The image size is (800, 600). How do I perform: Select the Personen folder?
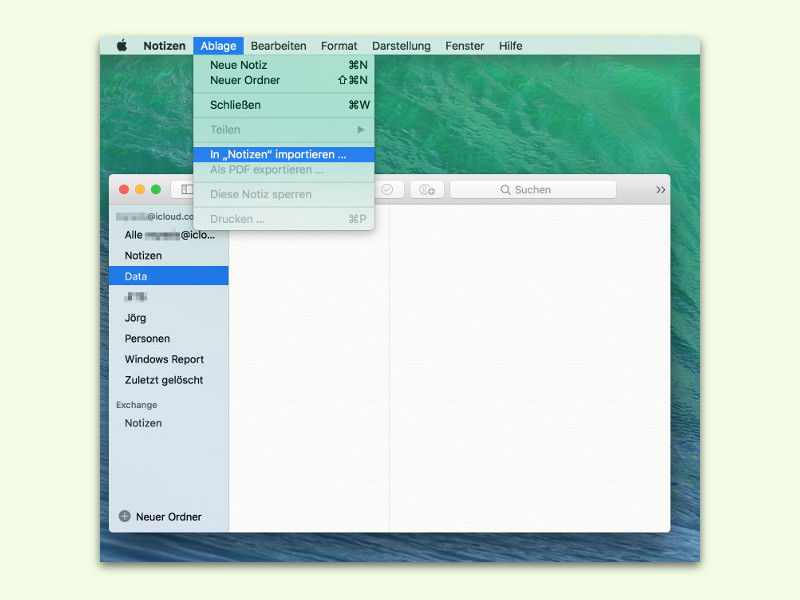coord(169,339)
